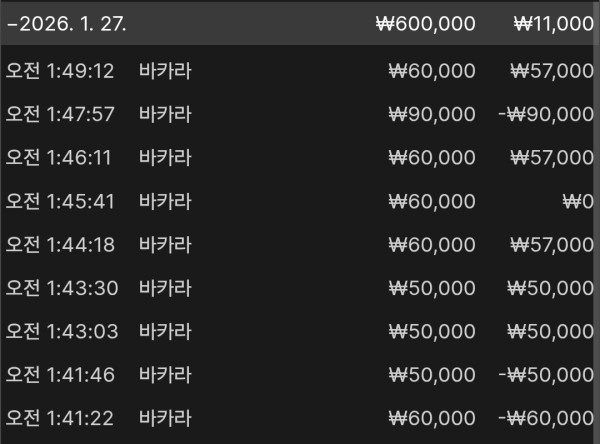Image resolution: width=600 pixels, height=444 pixels.
Task: Click the ₩11,000 daily net total
Action: click(x=552, y=24)
